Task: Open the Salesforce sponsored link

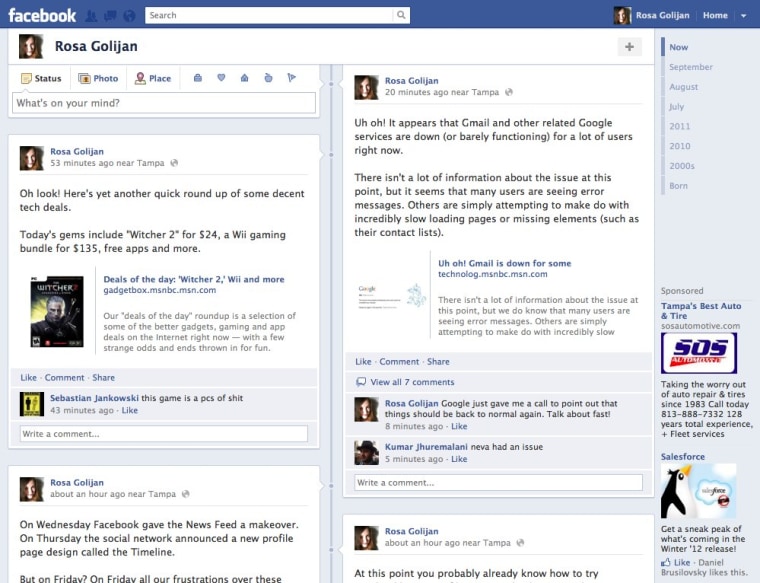Action: pyautogui.click(x=683, y=457)
